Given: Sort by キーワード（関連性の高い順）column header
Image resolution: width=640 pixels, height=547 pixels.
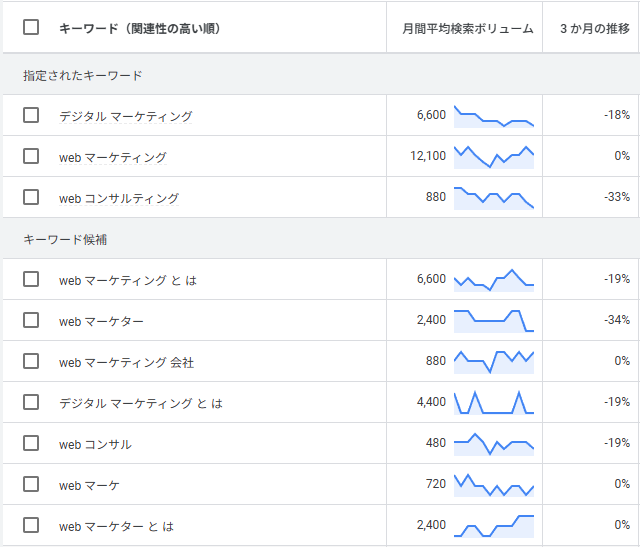Looking at the screenshot, I should (x=140, y=28).
